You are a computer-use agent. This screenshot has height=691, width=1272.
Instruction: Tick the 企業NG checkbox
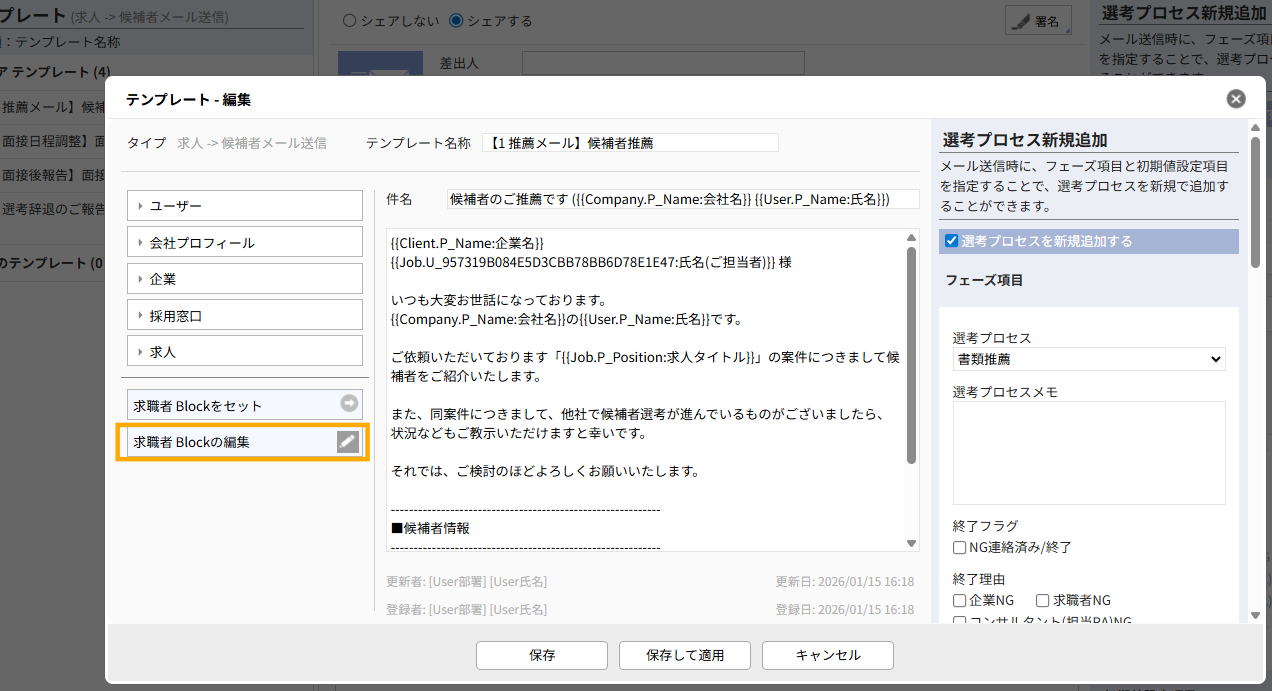(960, 601)
